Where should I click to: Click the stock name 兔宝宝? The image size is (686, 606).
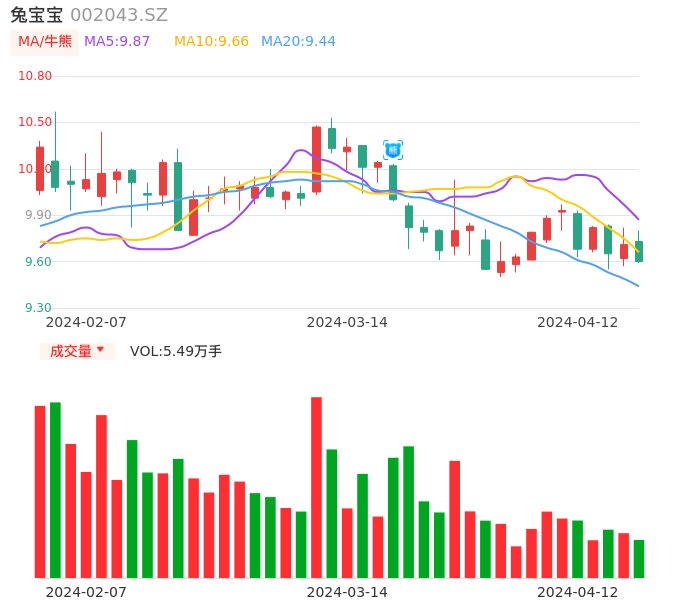coord(37,15)
